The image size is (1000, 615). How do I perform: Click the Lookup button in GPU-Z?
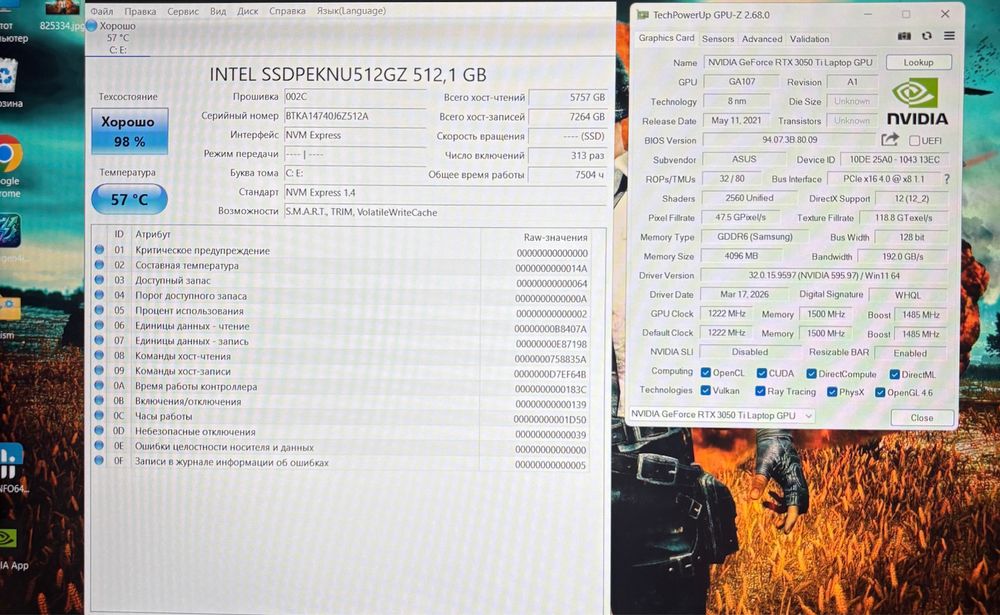tap(918, 62)
